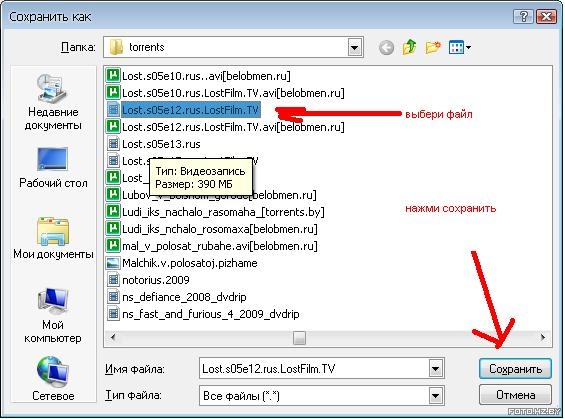Screen dimensions: 565x419
Task: Select the file Lost.s05e13.rus
Action: (154, 144)
